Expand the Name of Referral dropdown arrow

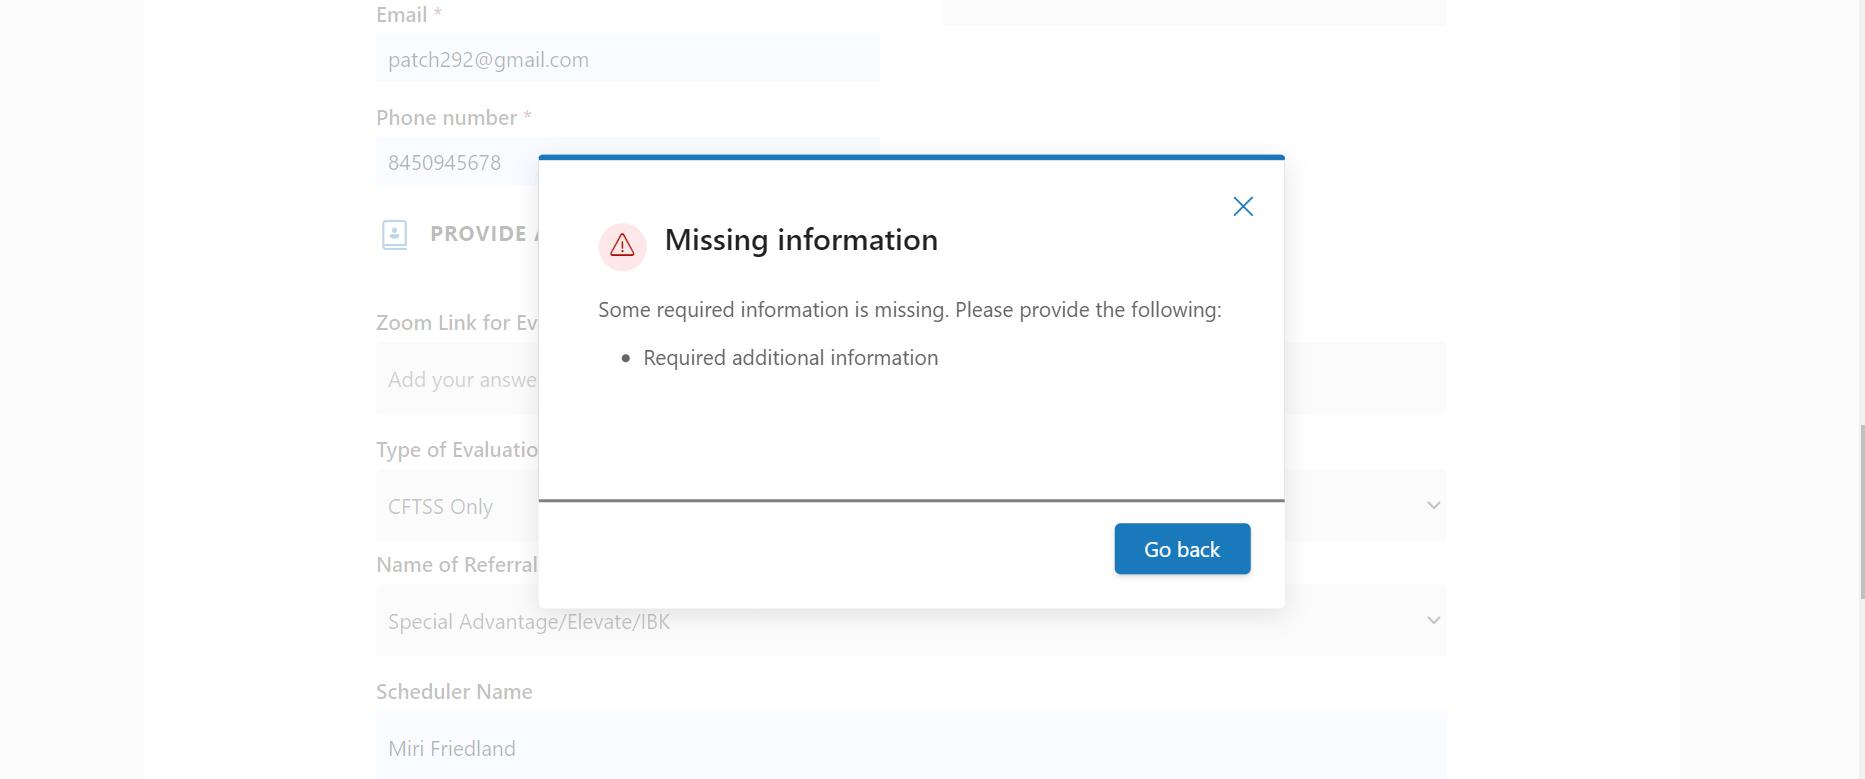[x=1433, y=620]
